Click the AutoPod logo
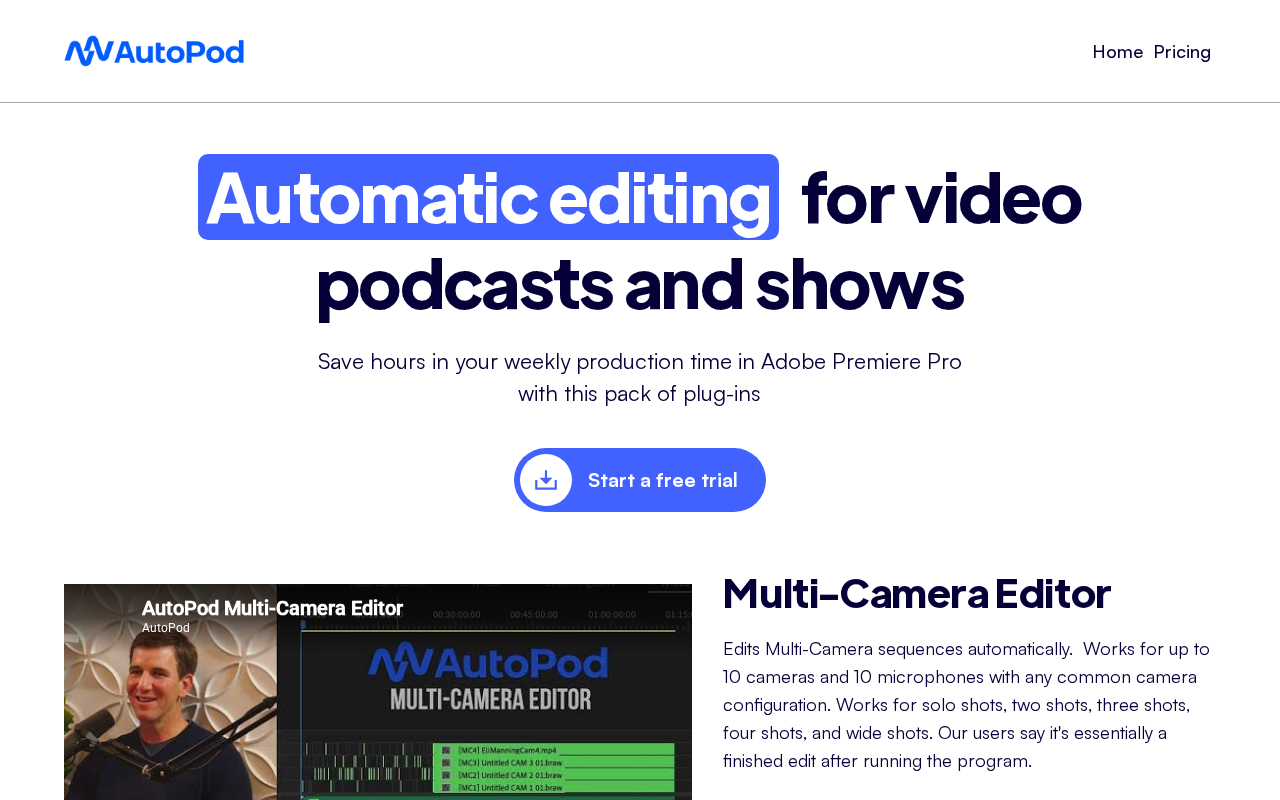Image resolution: width=1280 pixels, height=800 pixels. click(154, 51)
